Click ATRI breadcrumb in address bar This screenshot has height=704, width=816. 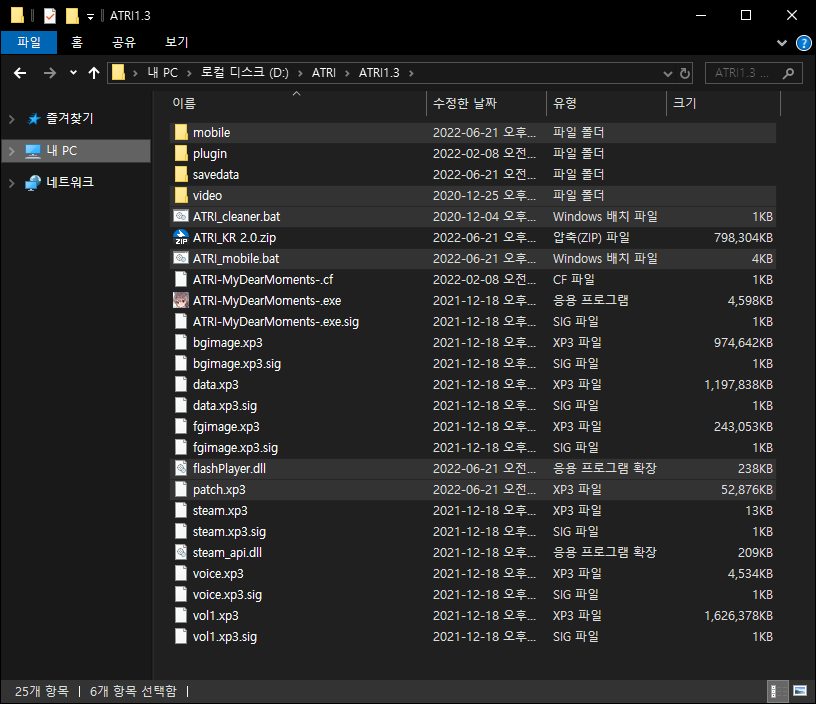(324, 73)
